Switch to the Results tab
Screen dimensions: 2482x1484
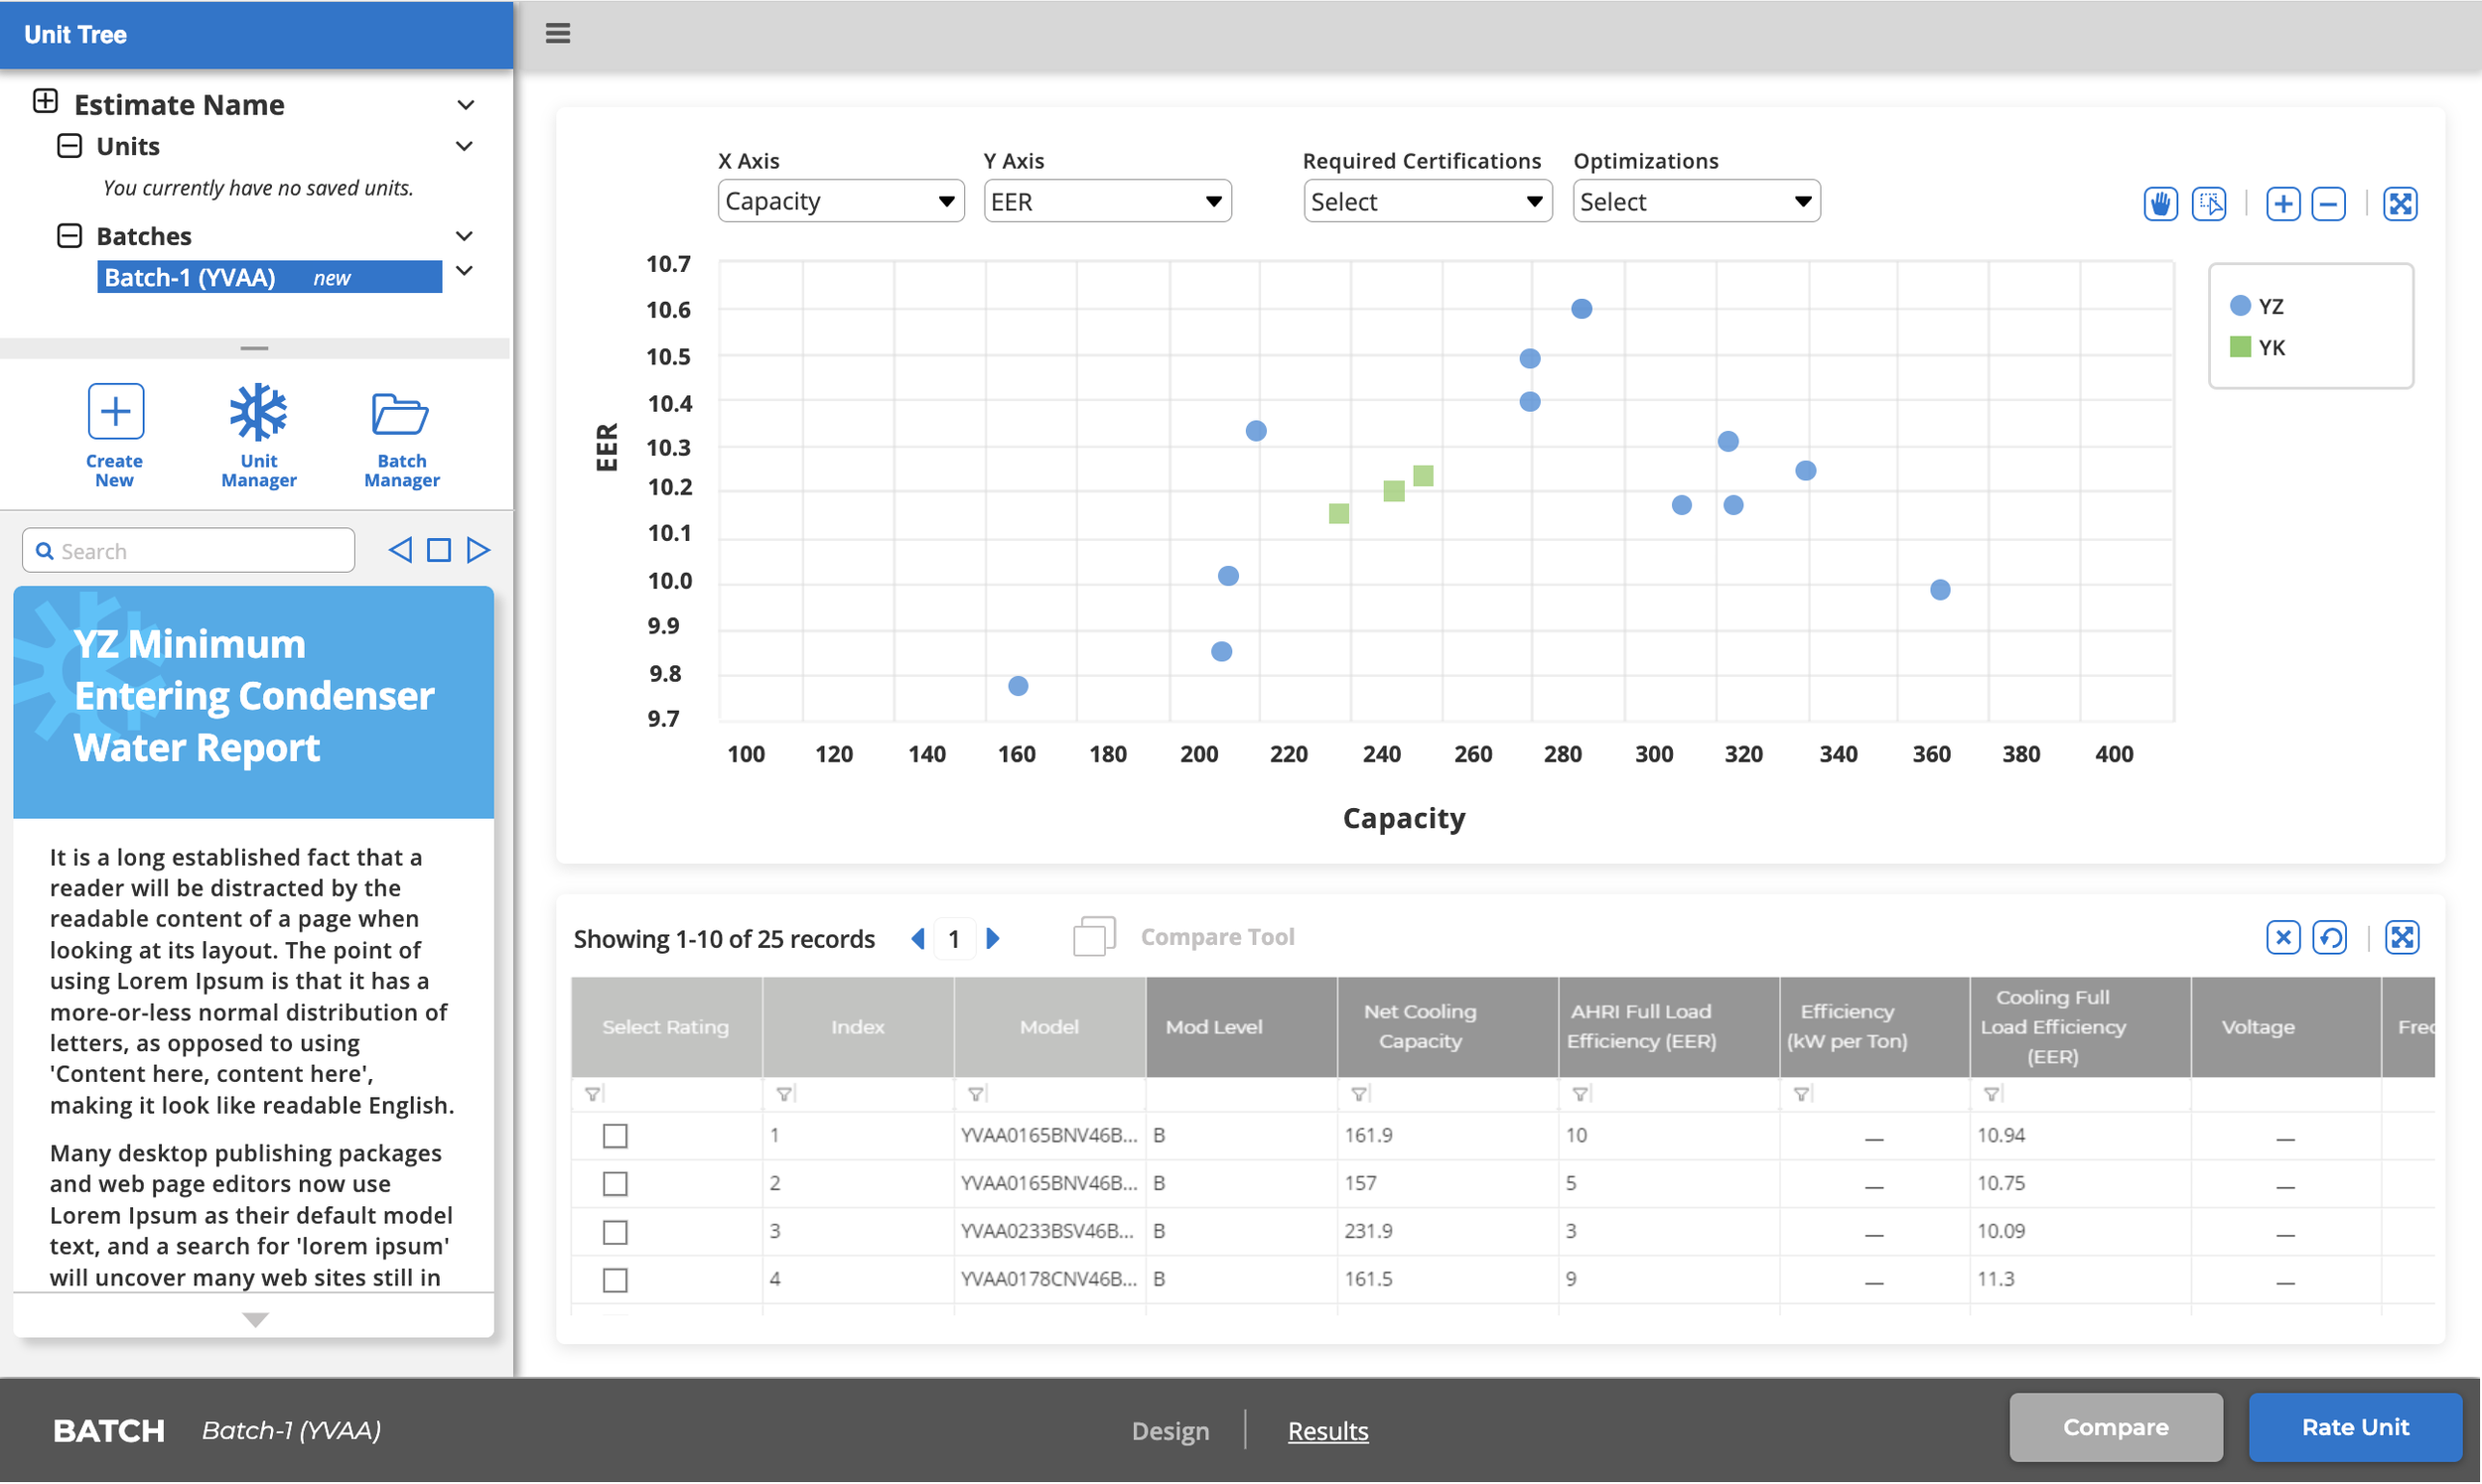[x=1327, y=1432]
